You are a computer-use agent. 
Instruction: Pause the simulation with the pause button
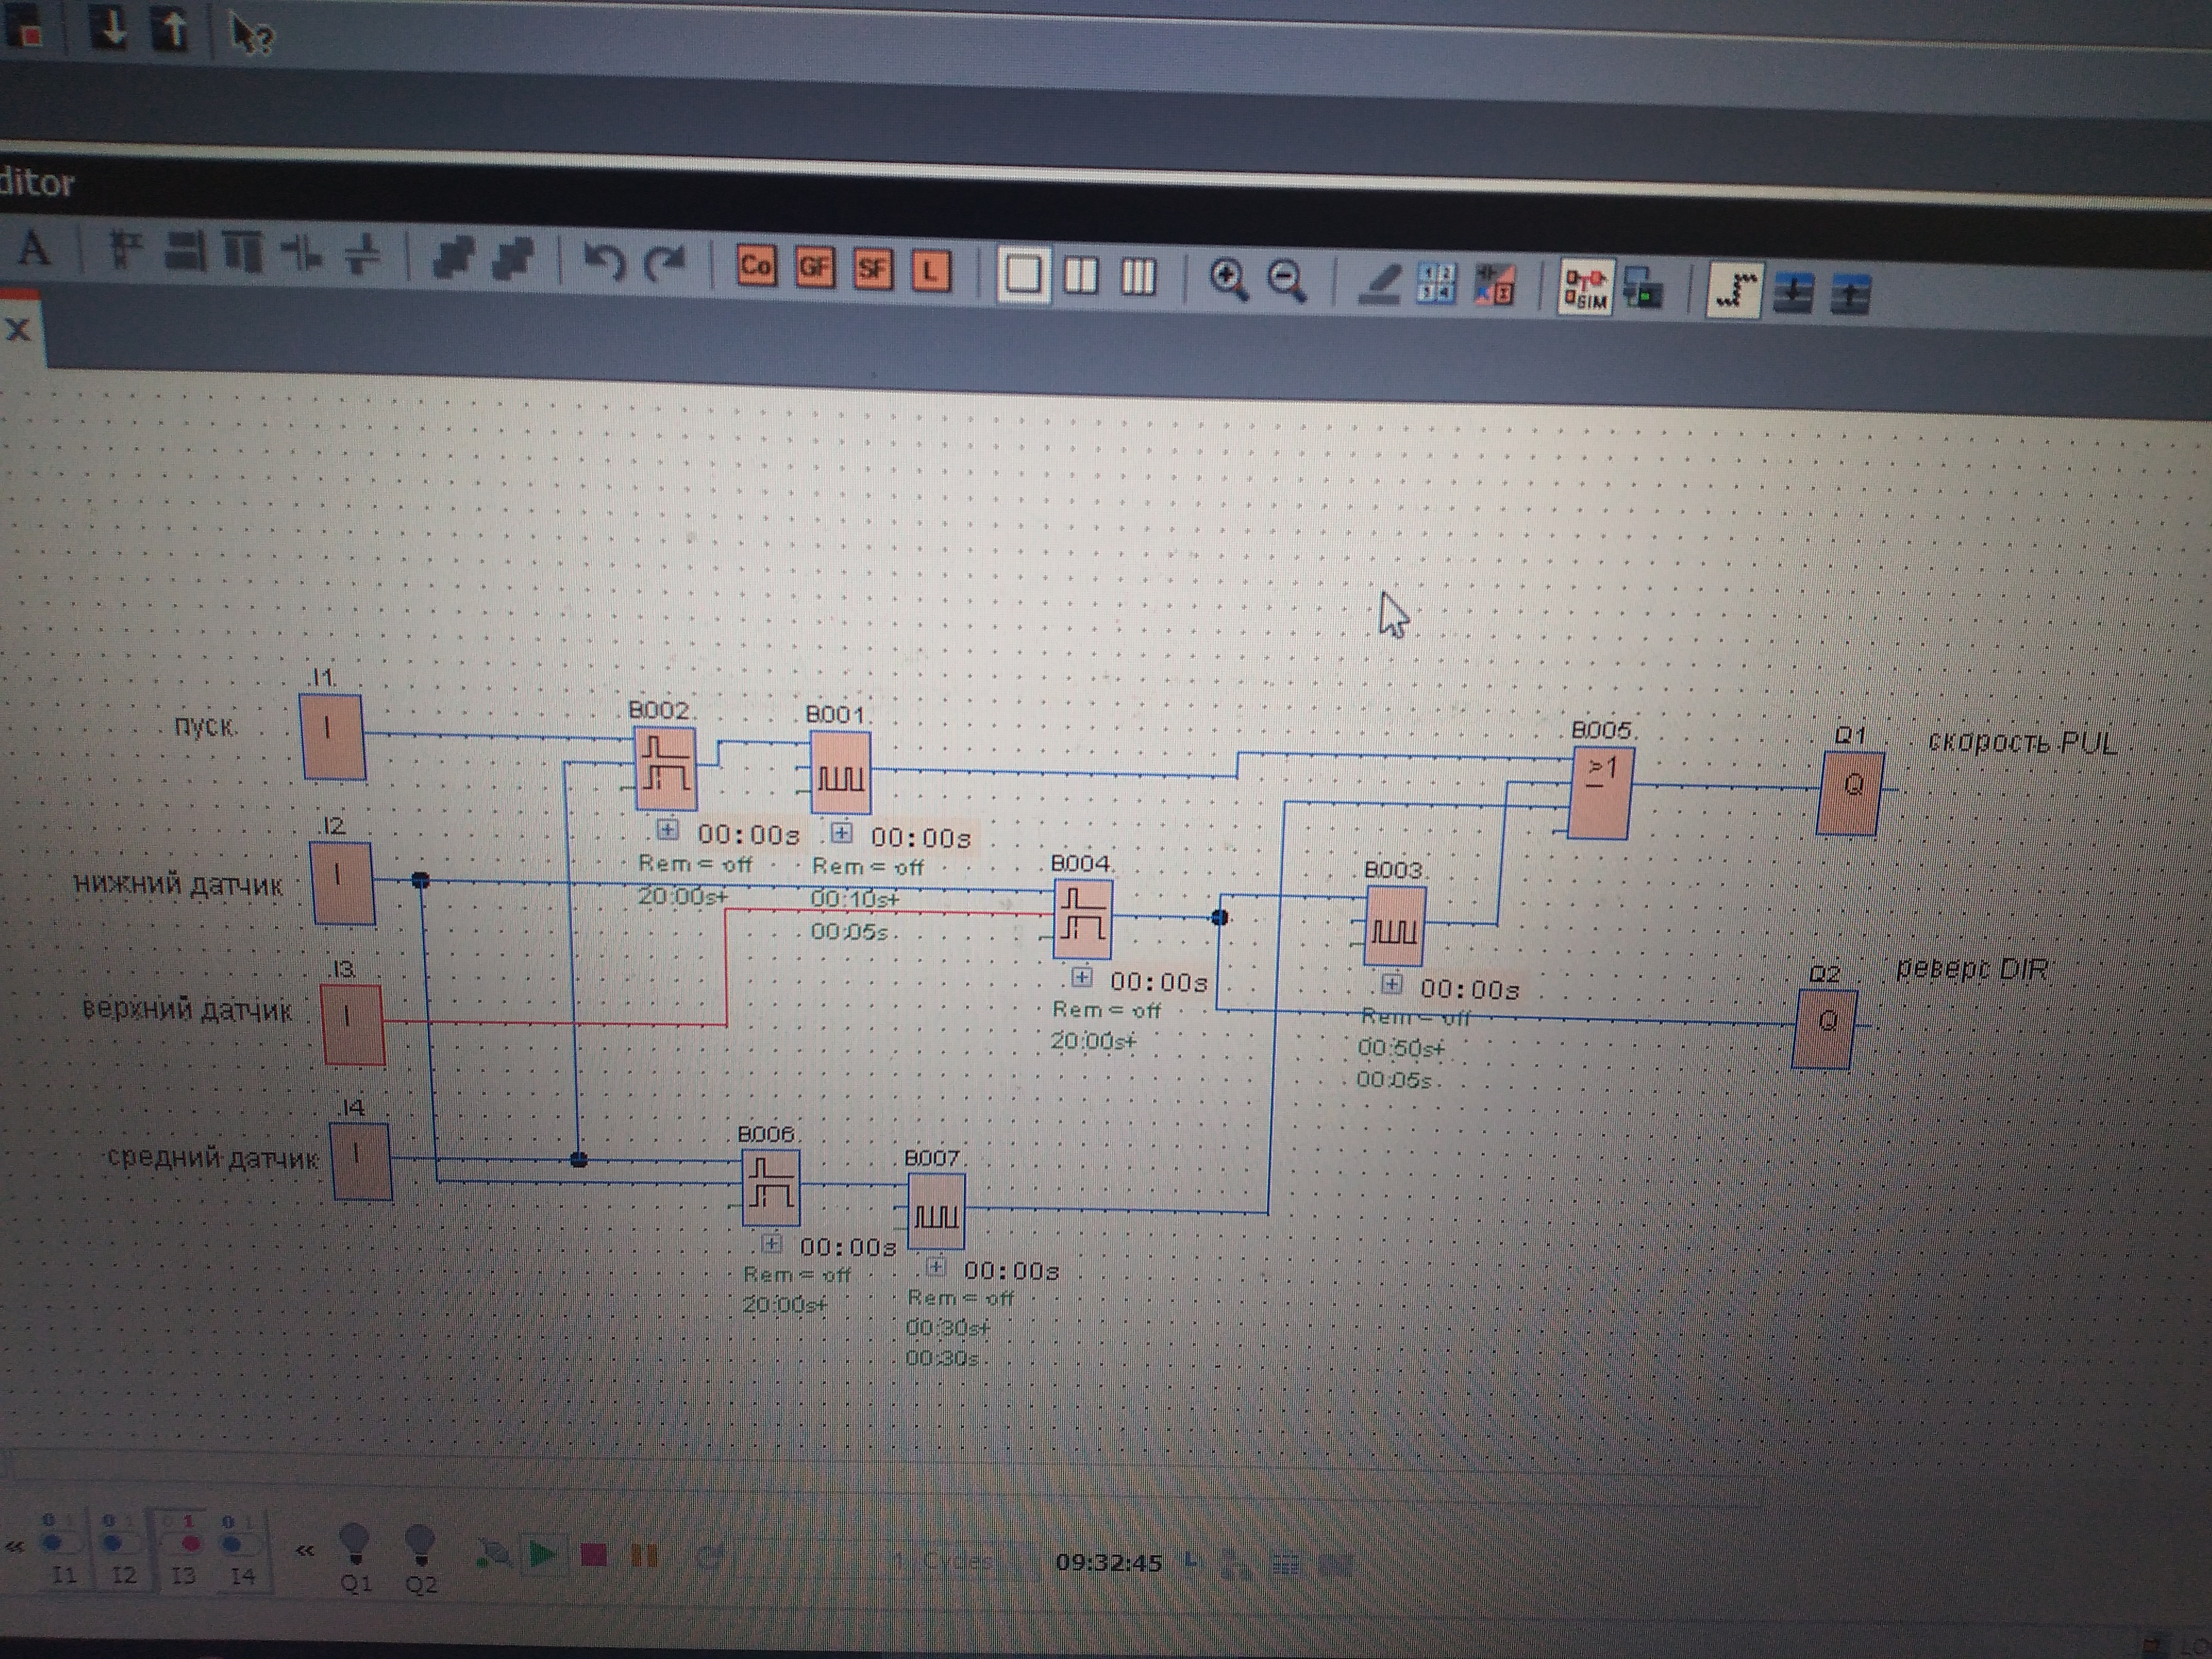[x=645, y=1555]
